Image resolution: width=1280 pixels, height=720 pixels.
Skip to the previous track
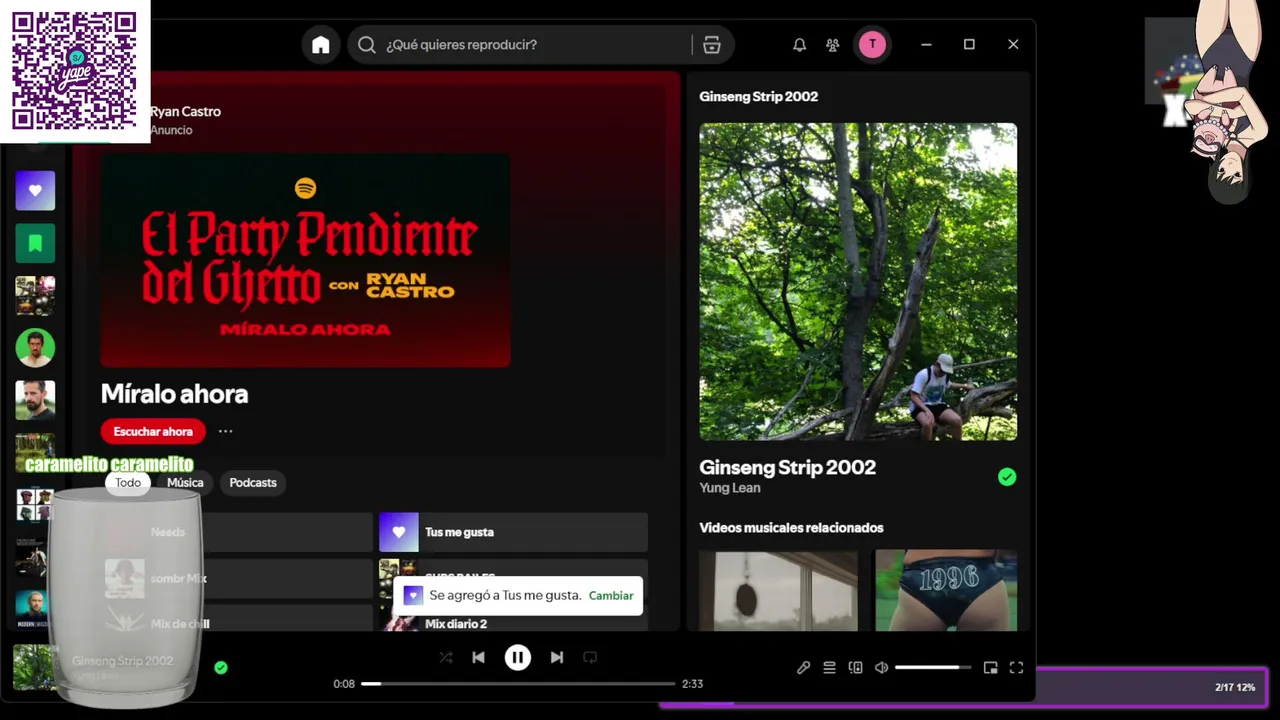478,658
